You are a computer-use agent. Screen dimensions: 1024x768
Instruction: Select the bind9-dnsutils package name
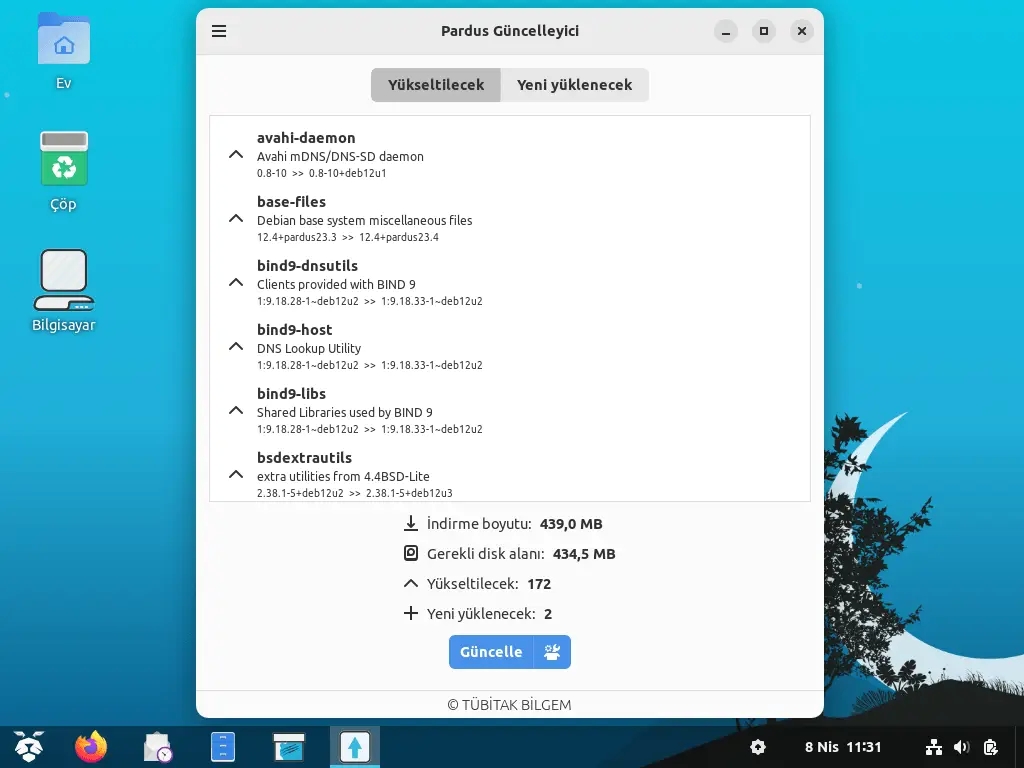click(x=307, y=266)
